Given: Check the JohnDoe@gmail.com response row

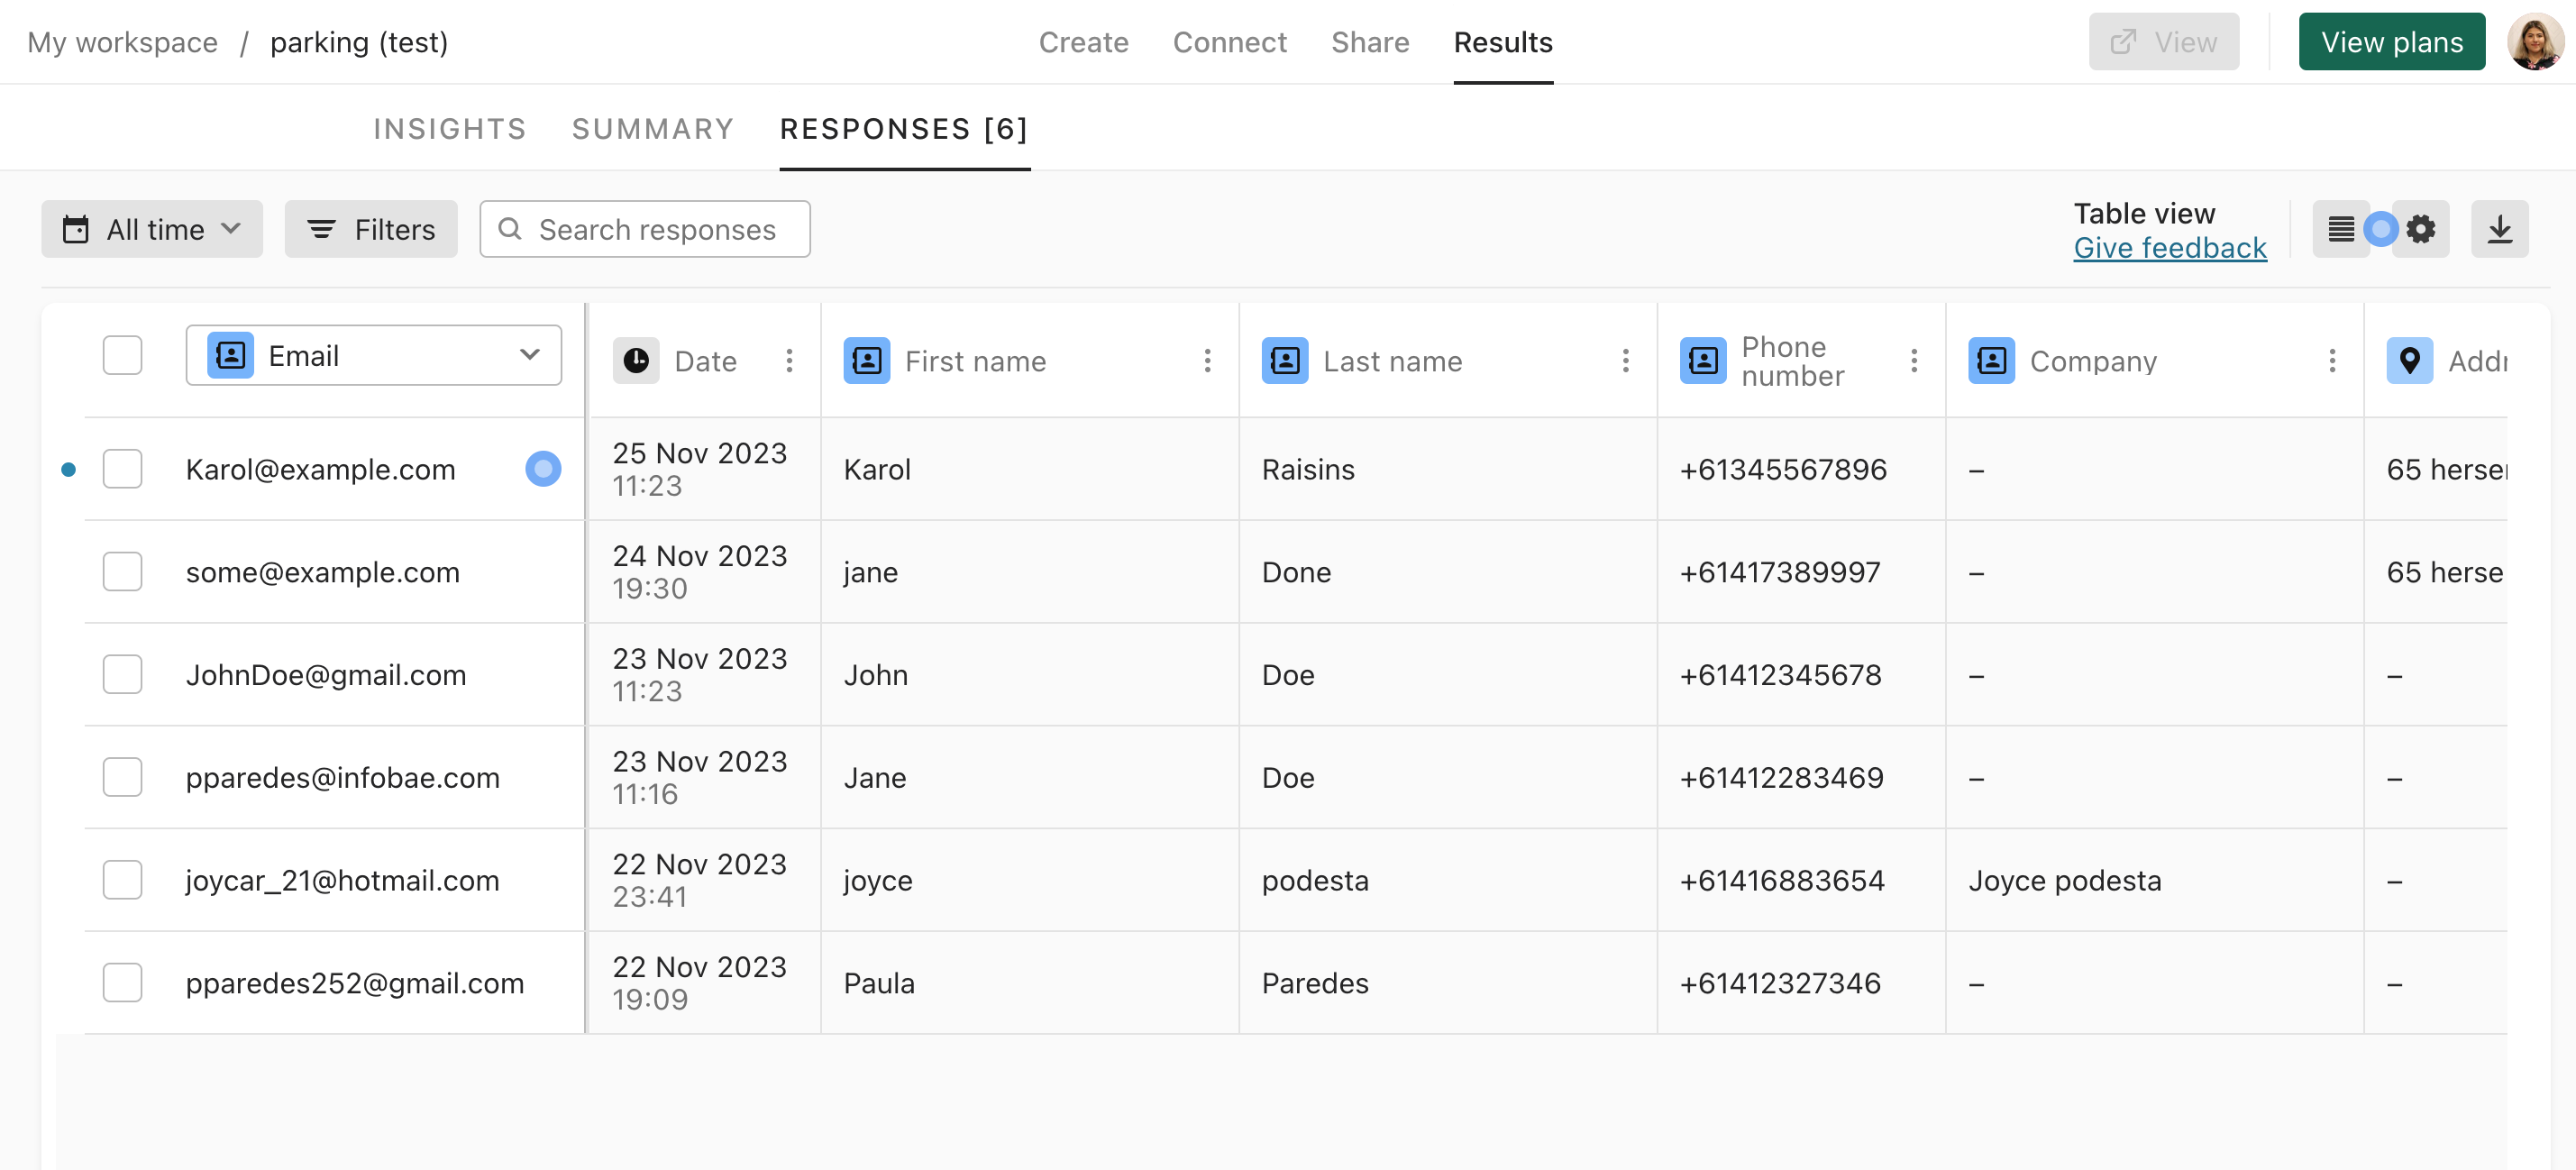Looking at the screenshot, I should pos(122,675).
